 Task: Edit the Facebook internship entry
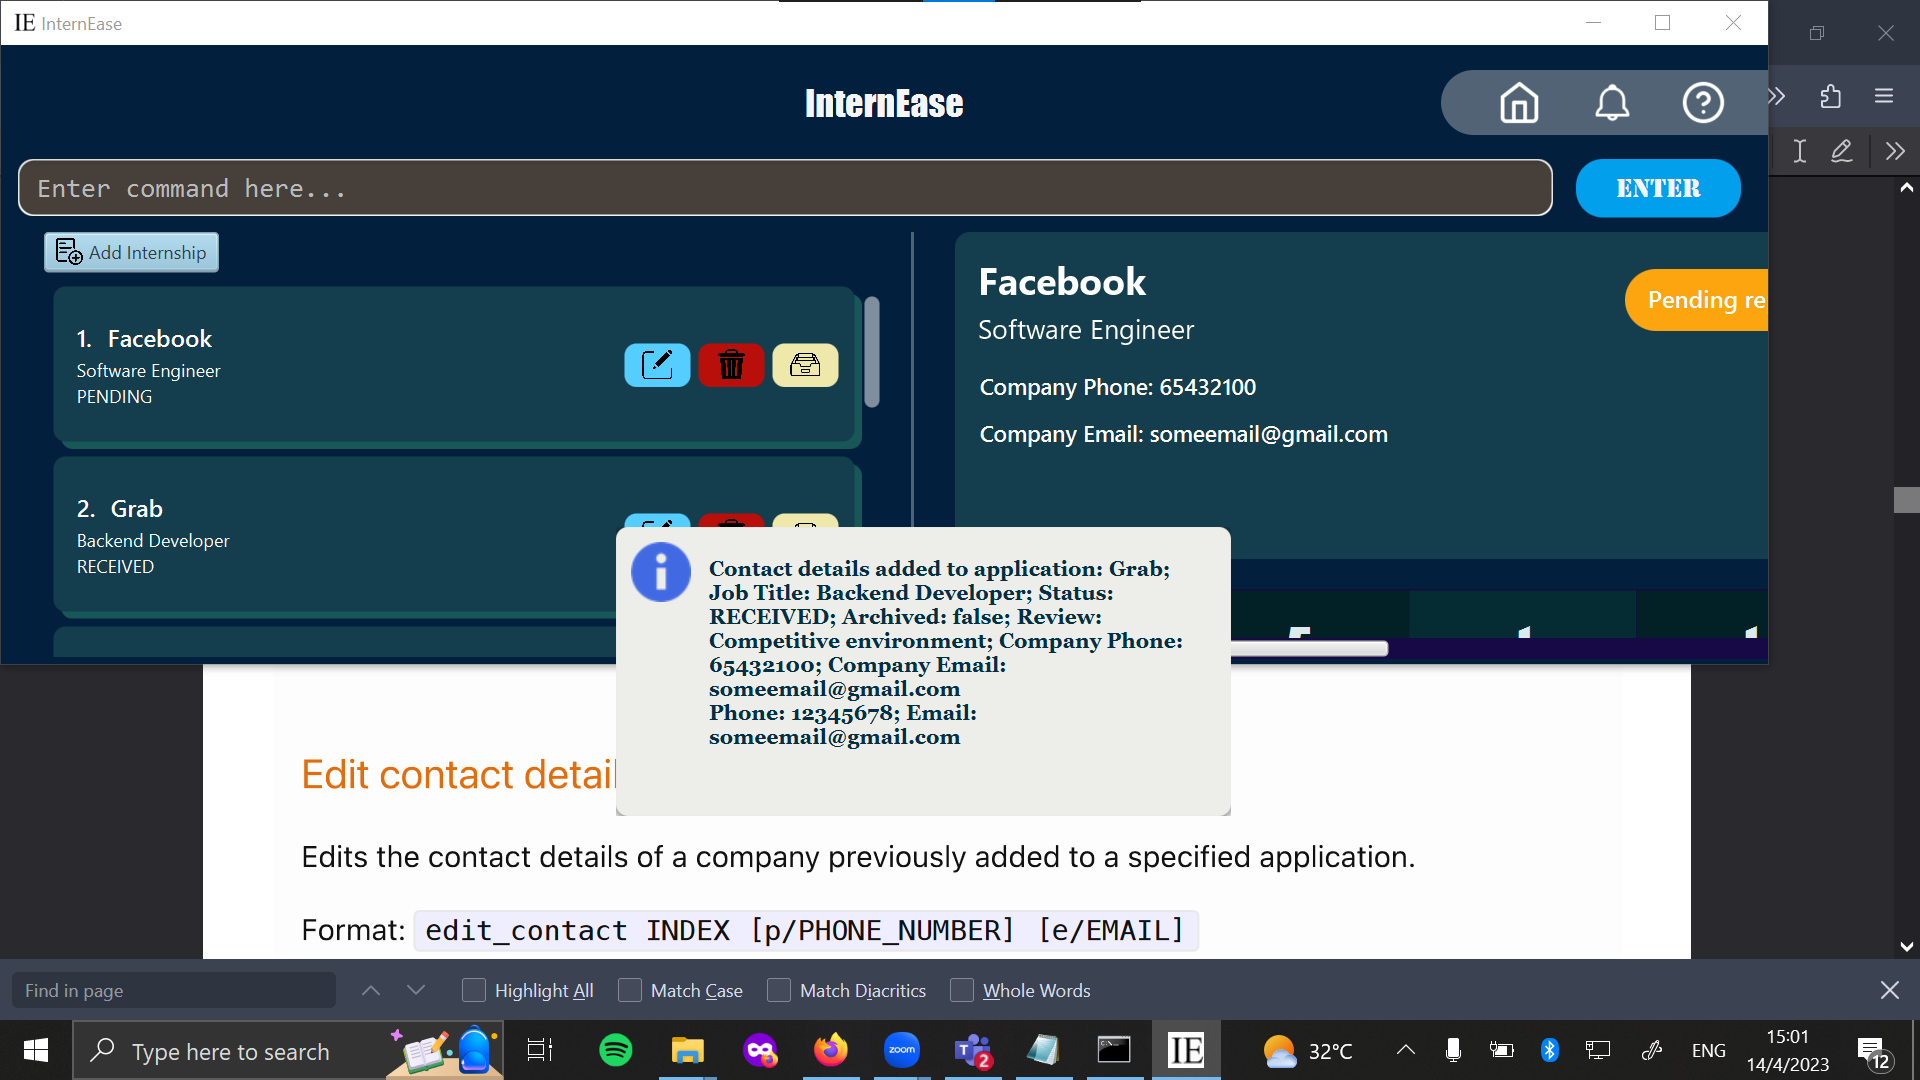657,365
